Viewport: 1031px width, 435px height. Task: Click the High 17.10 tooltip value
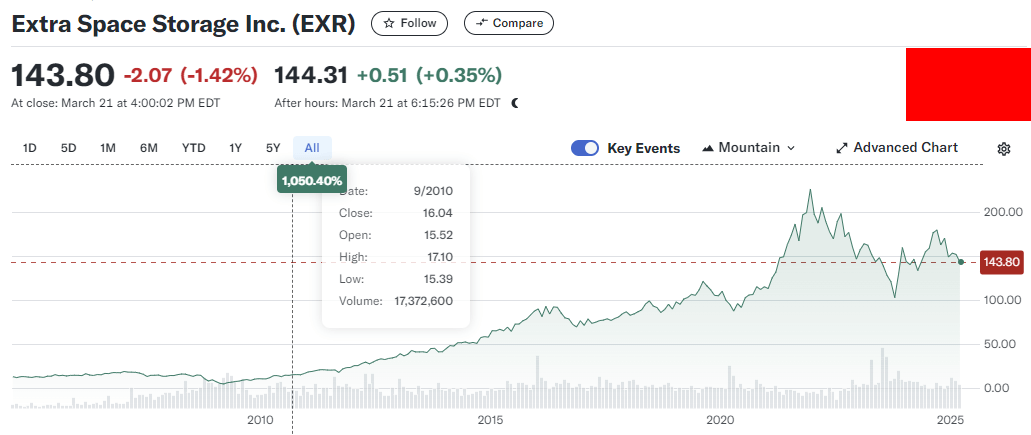tap(439, 257)
